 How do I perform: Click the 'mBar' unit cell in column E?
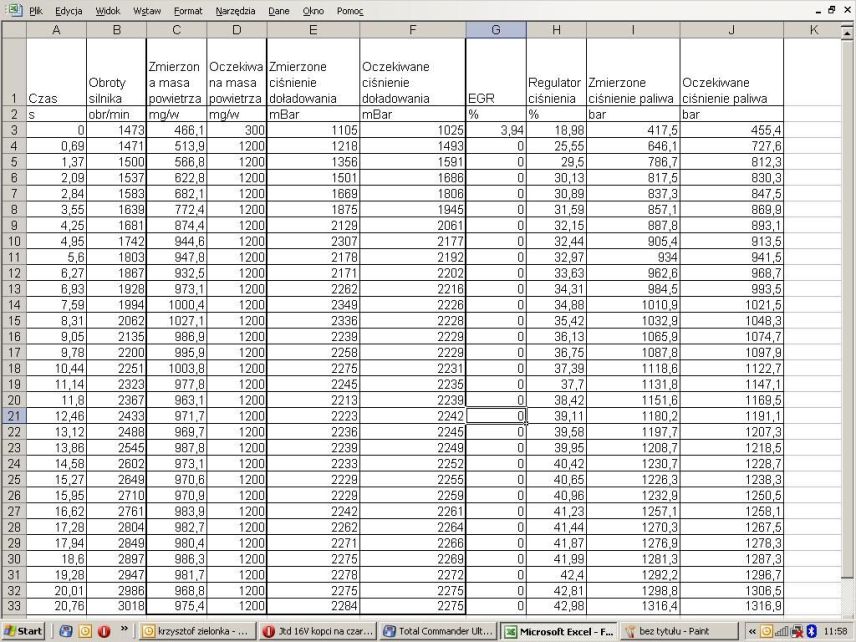pos(313,115)
